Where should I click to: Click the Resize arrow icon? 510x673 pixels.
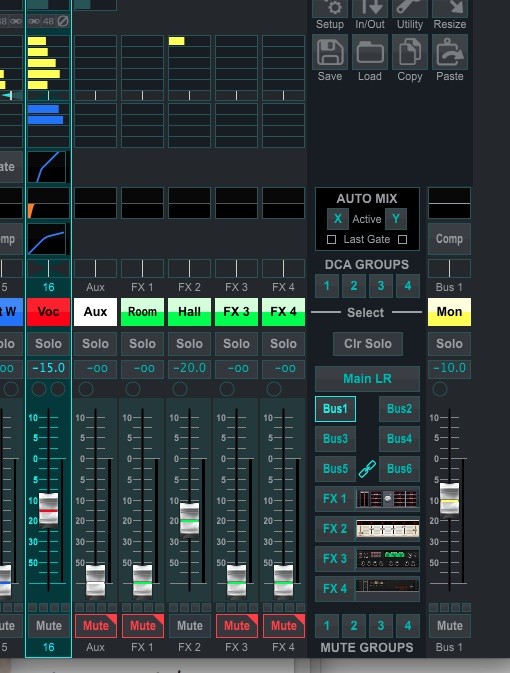[x=449, y=8]
